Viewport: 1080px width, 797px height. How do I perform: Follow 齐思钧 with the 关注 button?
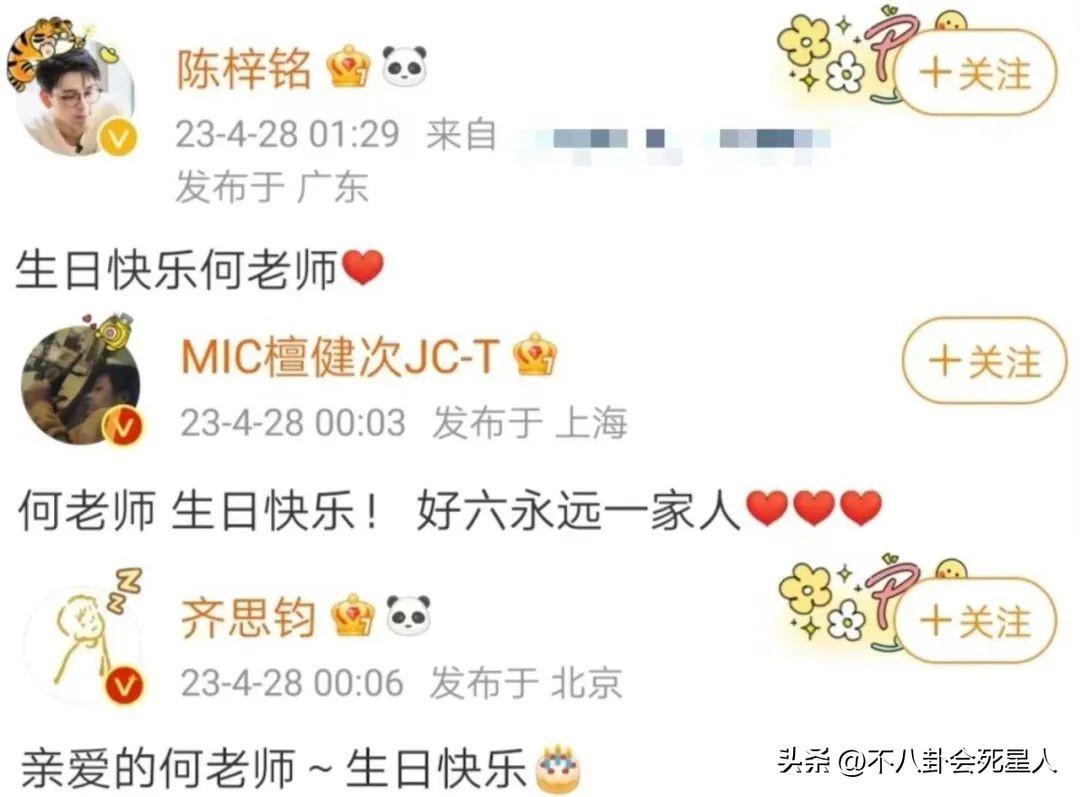pos(975,620)
